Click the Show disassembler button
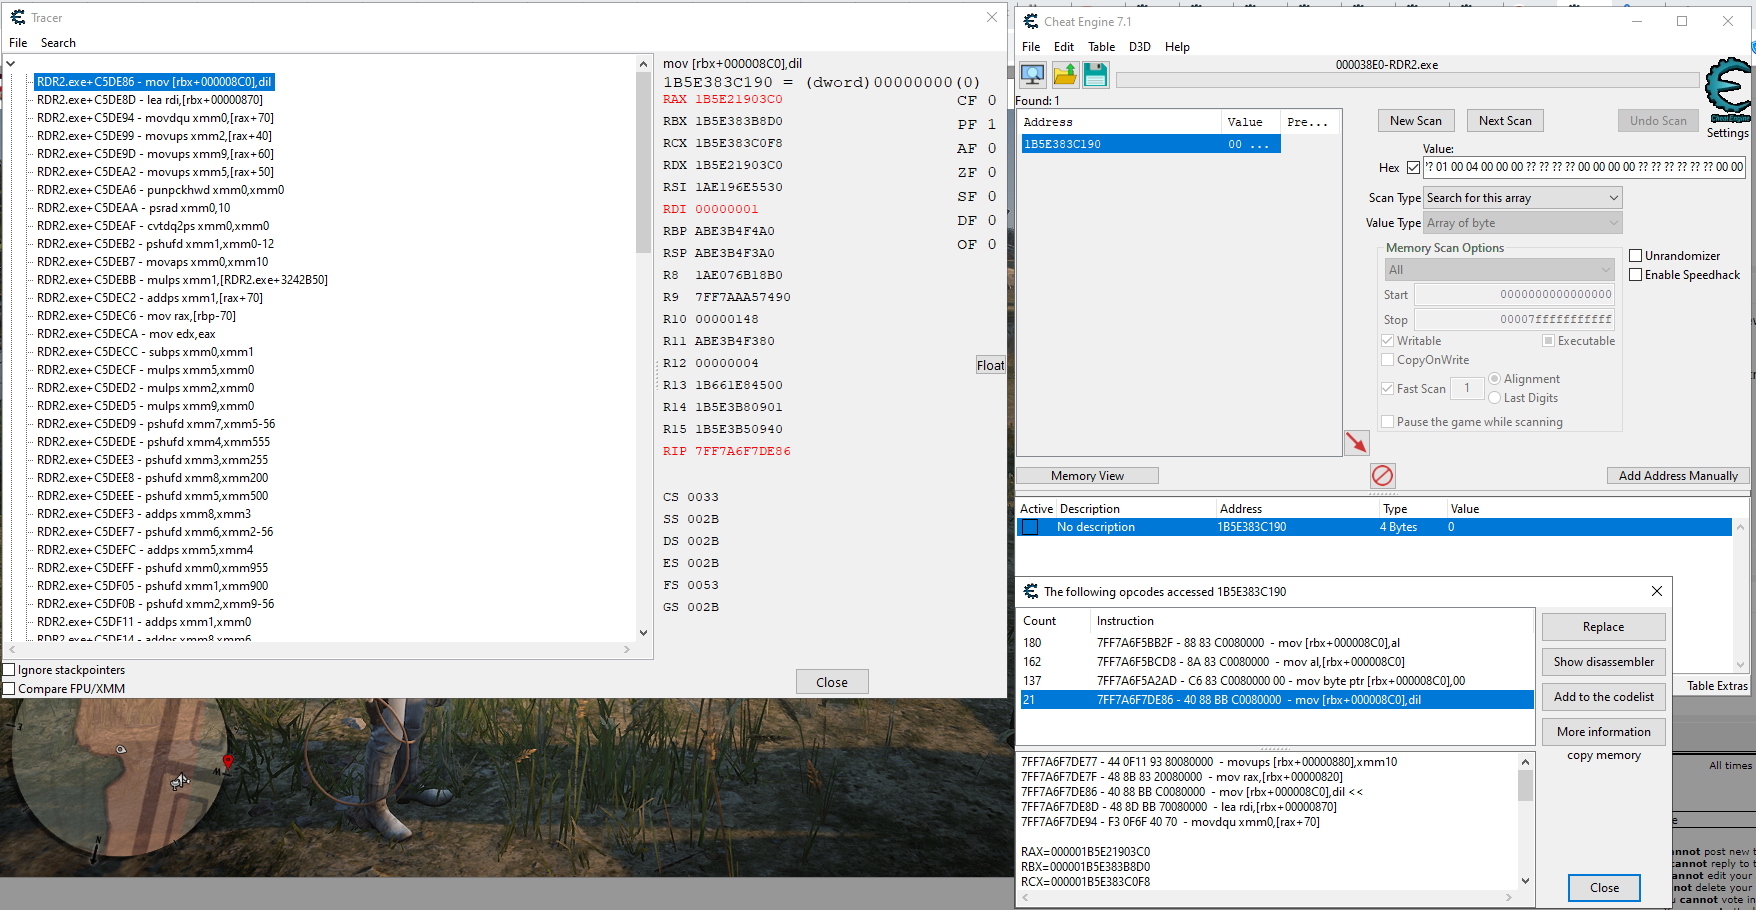 click(x=1603, y=662)
